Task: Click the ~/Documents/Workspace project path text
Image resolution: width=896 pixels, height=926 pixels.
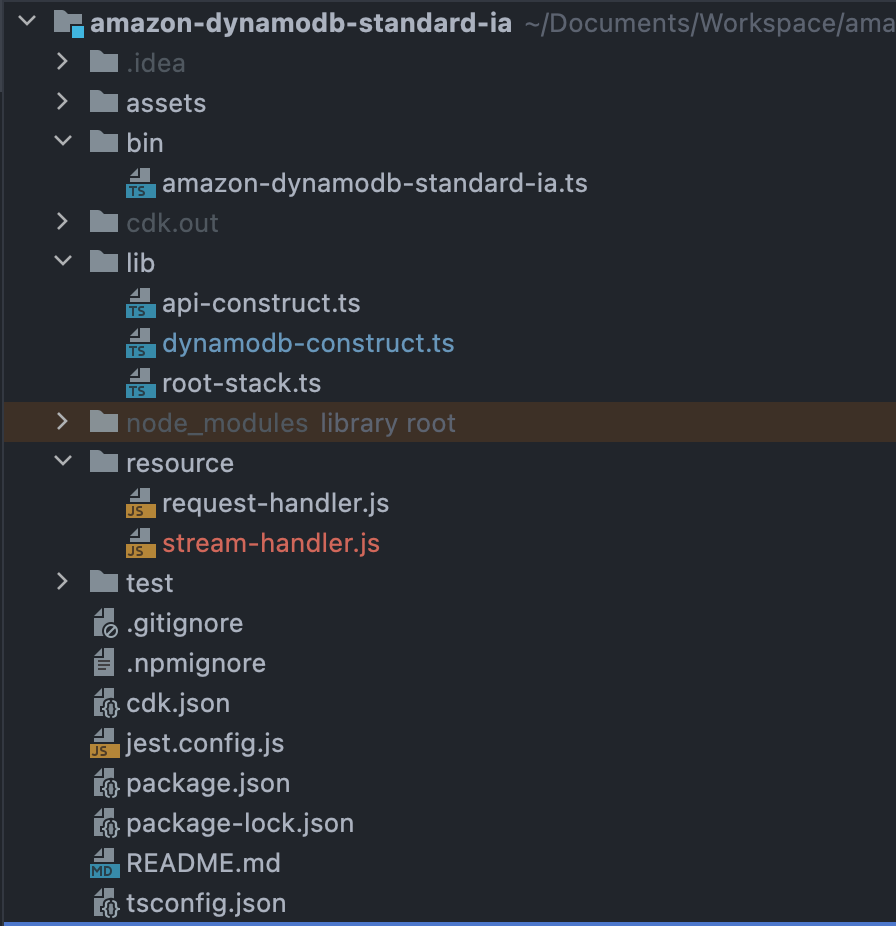Action: [x=710, y=24]
